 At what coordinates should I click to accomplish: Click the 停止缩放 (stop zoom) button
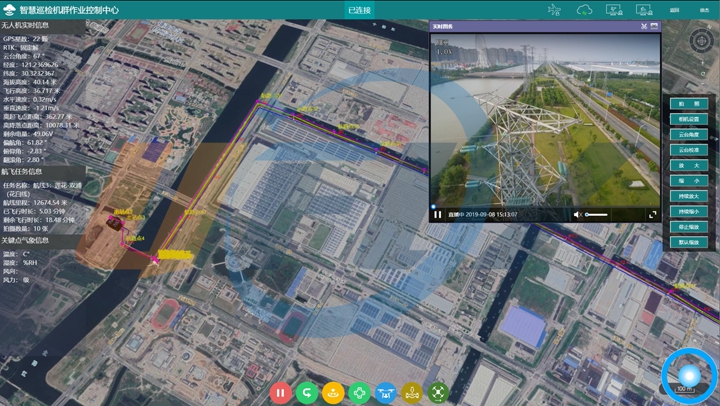[x=689, y=227]
